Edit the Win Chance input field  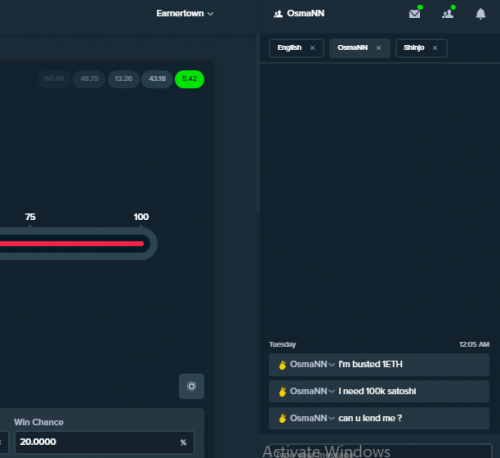[104, 442]
